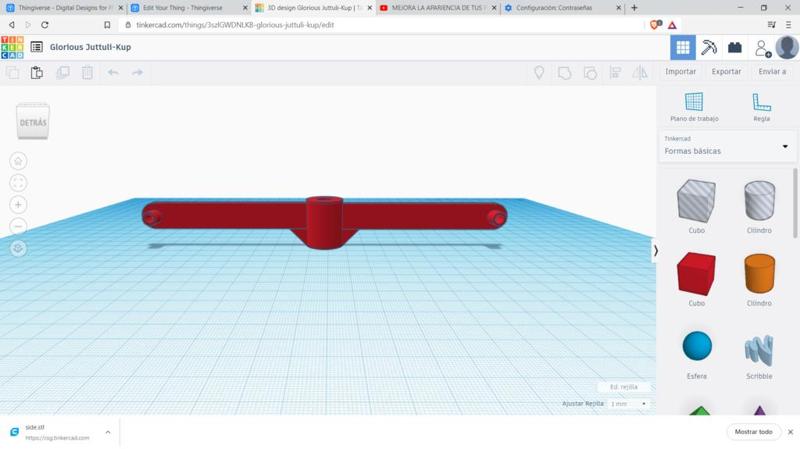Click the Tinkercad logo

click(12, 47)
